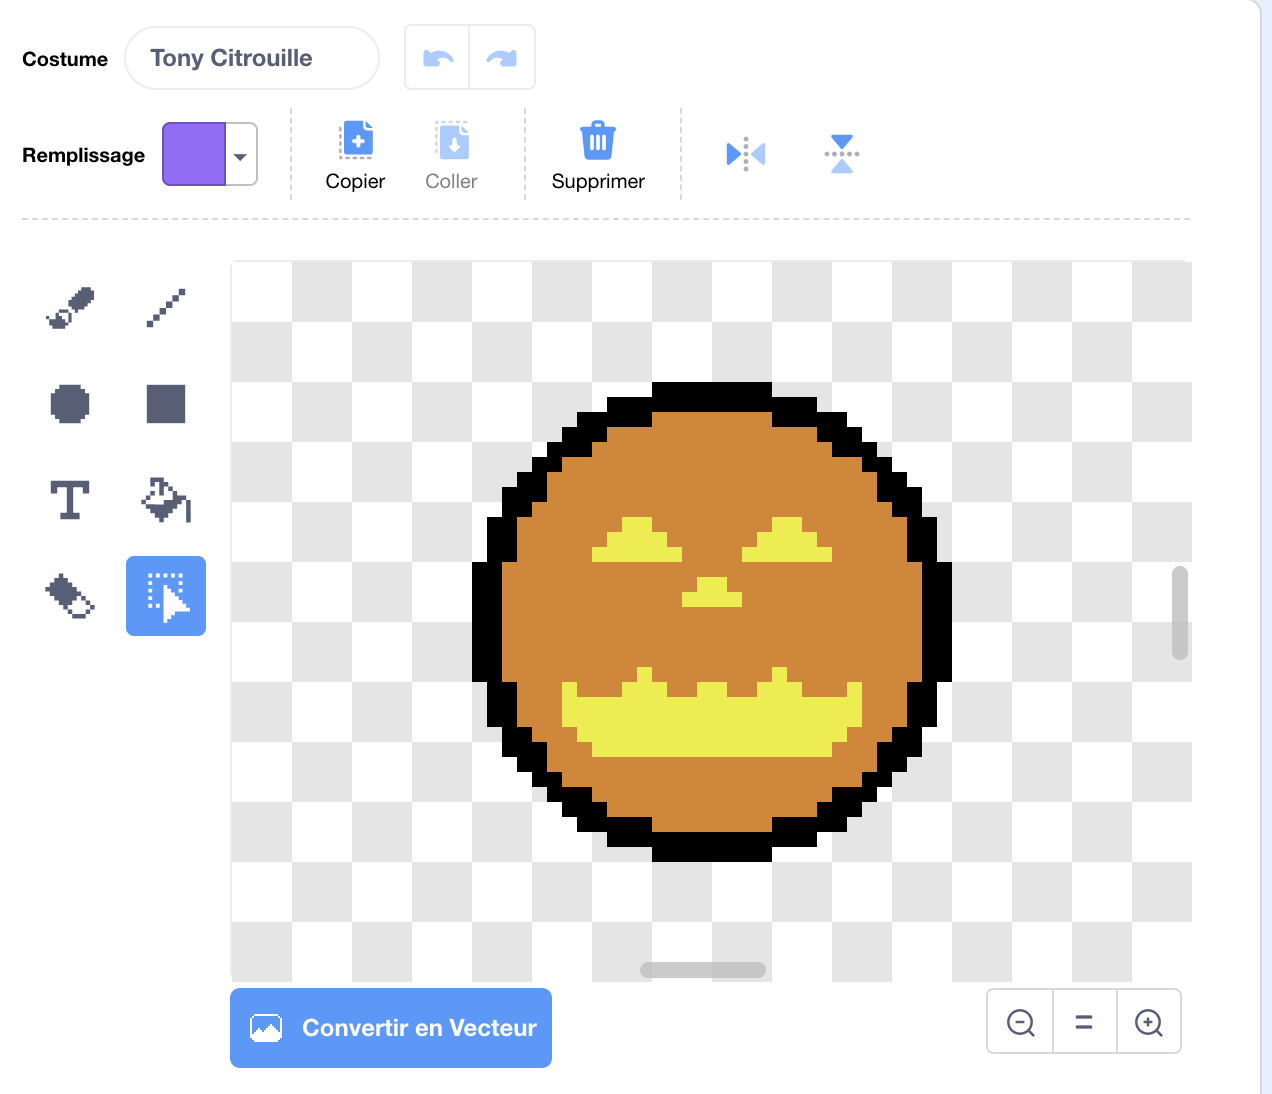Click the costume name field Tony Citrouille
The height and width of the screenshot is (1094, 1272).
pyautogui.click(x=252, y=58)
